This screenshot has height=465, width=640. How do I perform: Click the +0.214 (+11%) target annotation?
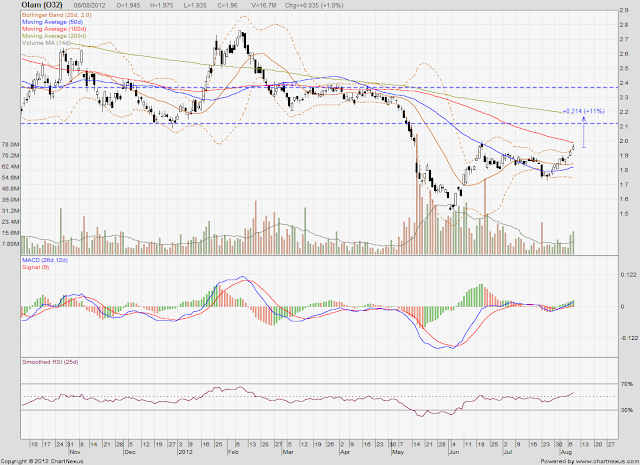click(583, 111)
